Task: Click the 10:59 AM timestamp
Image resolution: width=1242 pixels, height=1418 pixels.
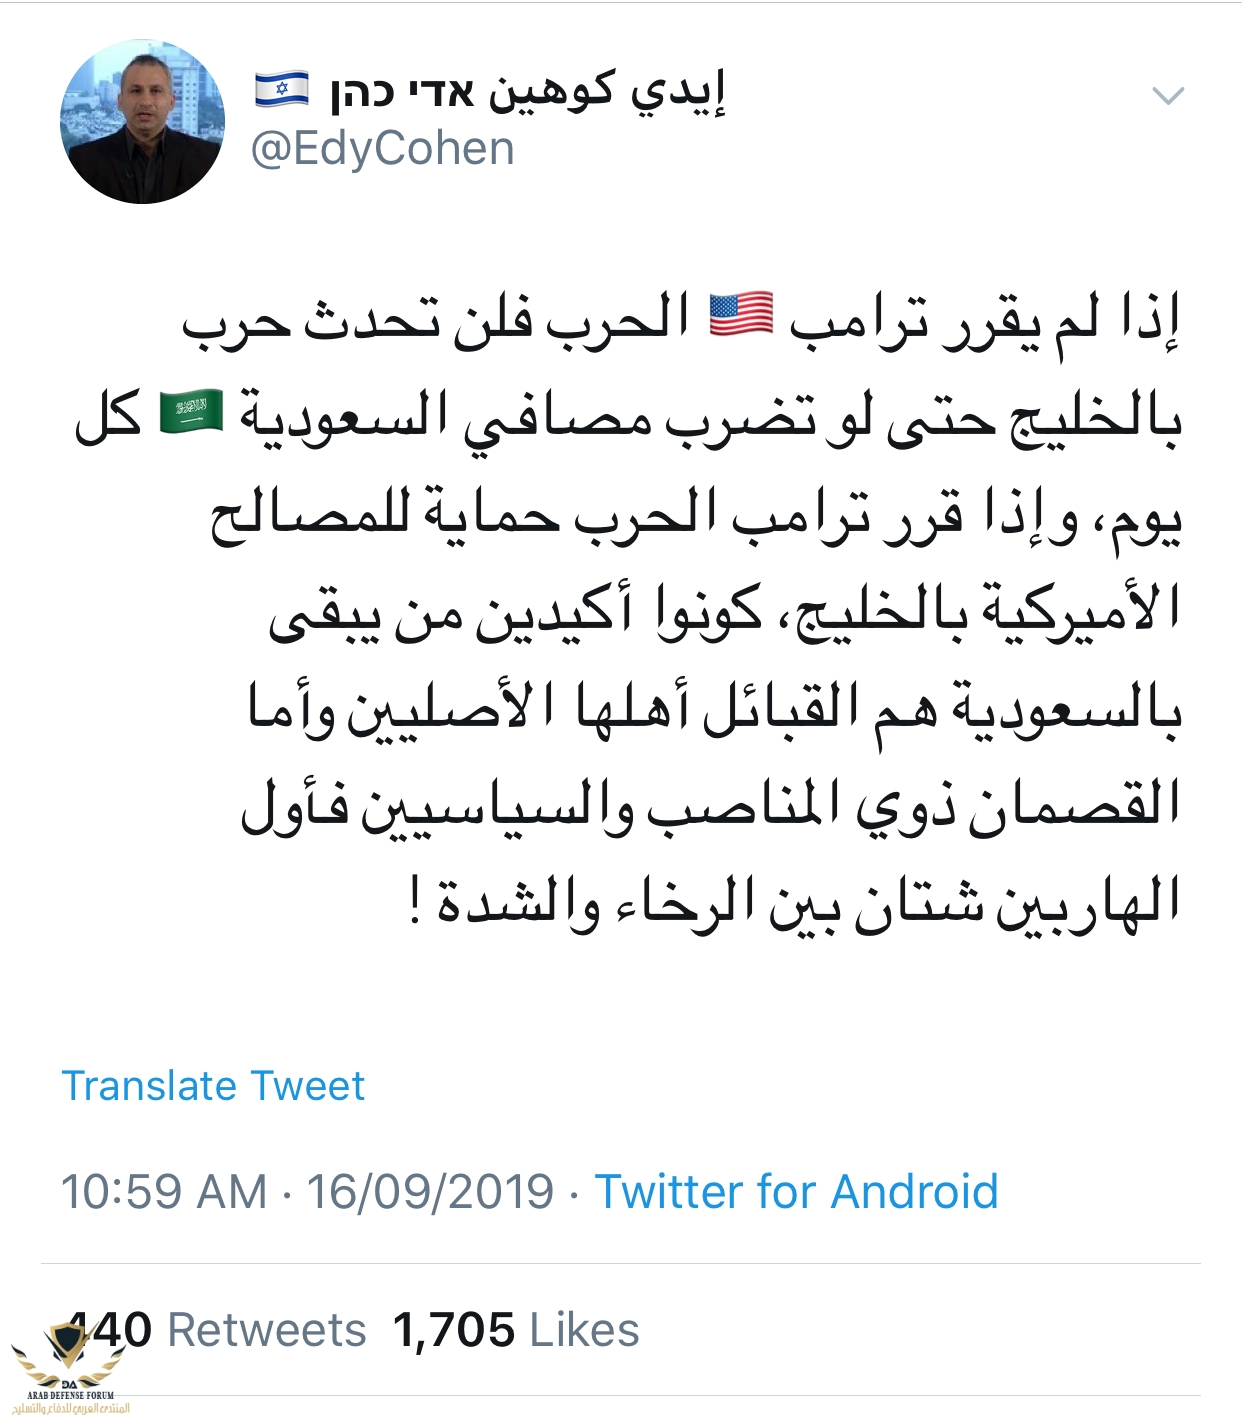Action: click(x=164, y=1192)
